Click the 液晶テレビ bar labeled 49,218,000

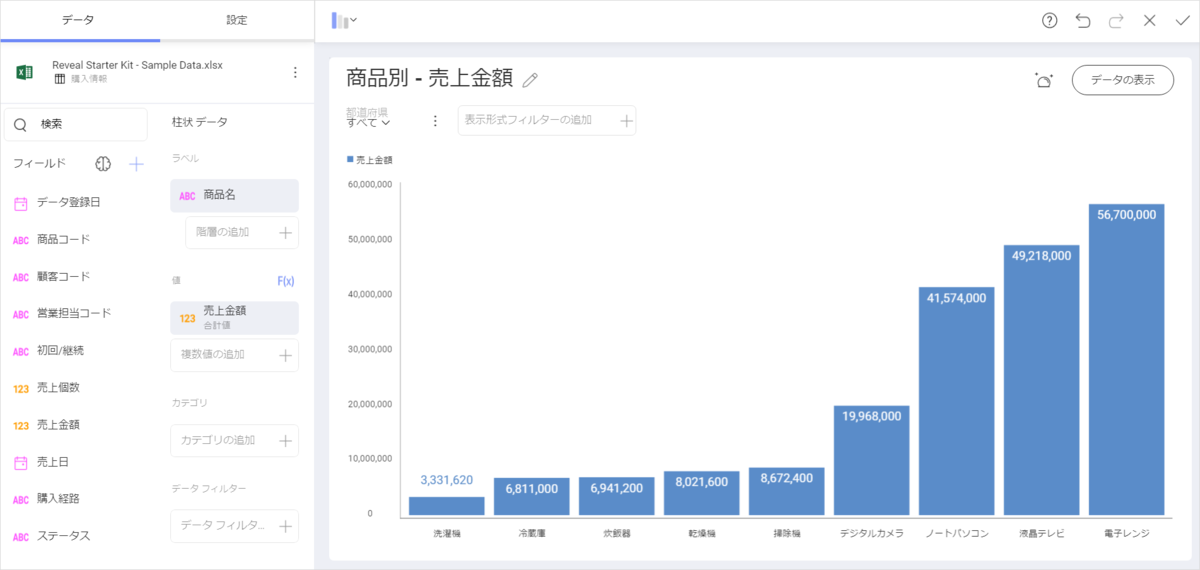(1042, 380)
